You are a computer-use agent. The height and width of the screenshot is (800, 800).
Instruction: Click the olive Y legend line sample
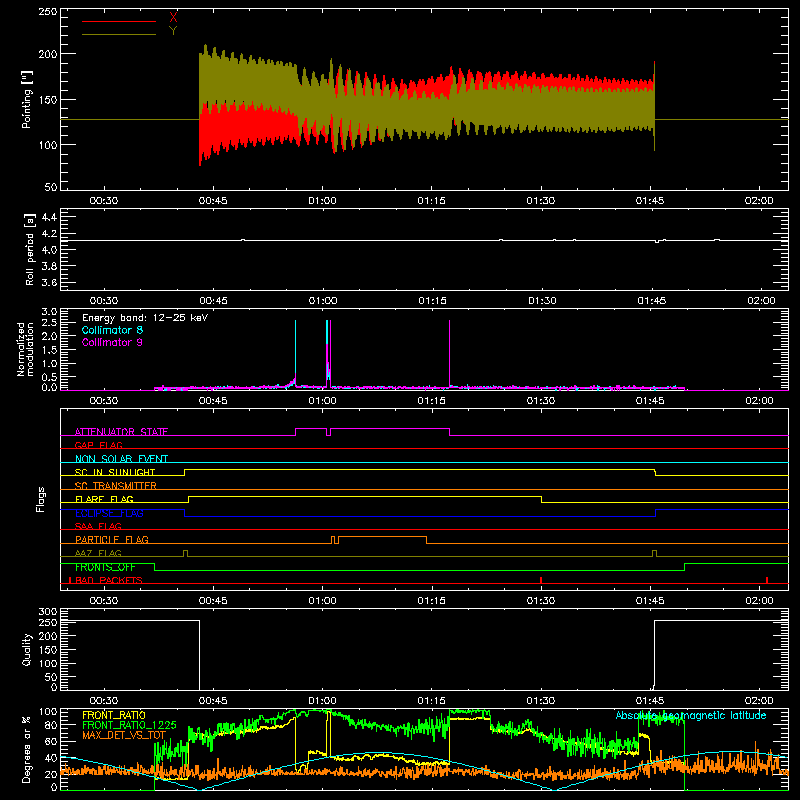pyautogui.click(x=119, y=34)
